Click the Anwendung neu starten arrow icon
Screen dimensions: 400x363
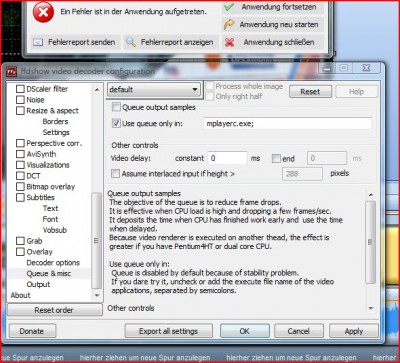coord(229,24)
